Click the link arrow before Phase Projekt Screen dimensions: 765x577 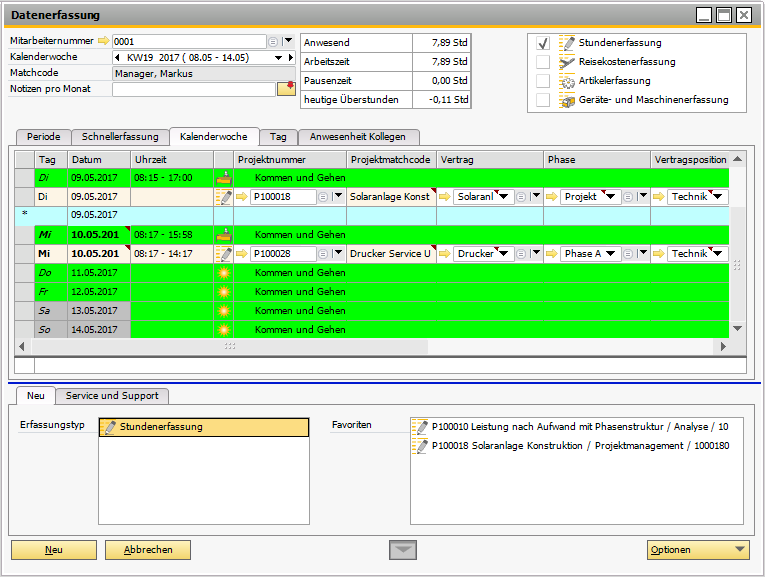pos(552,197)
